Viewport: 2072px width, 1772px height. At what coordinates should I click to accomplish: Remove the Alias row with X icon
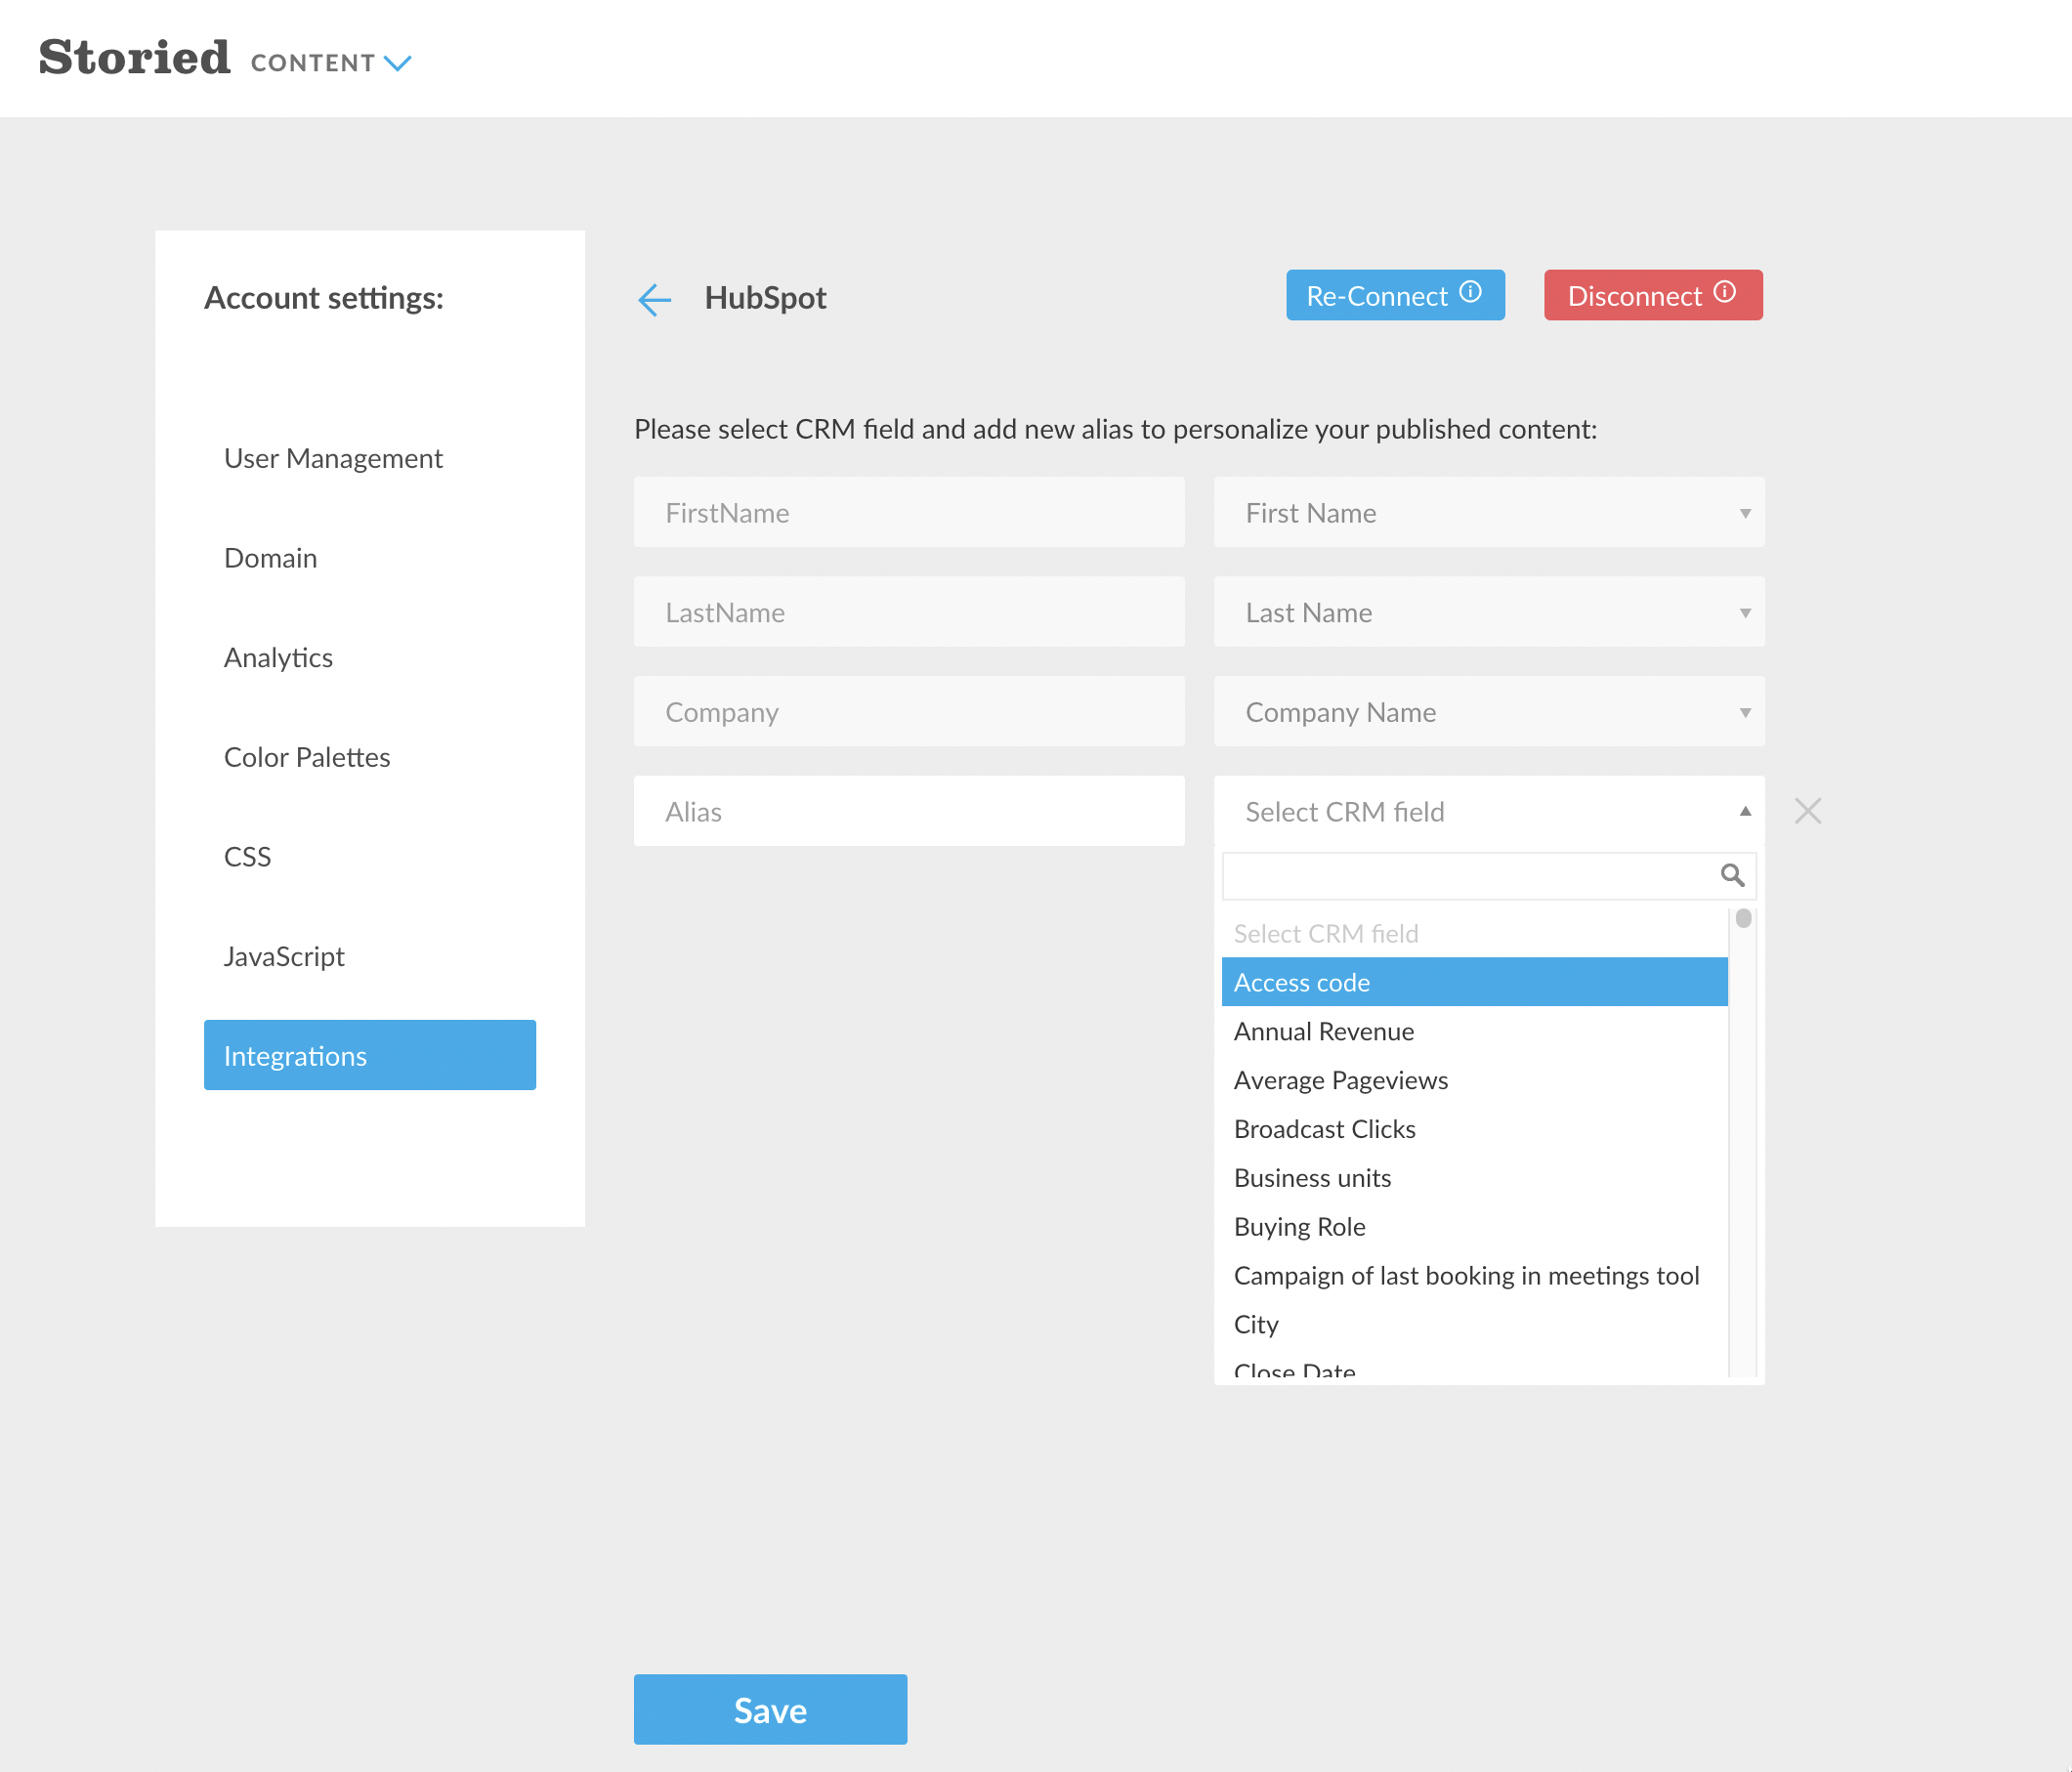coord(1807,811)
